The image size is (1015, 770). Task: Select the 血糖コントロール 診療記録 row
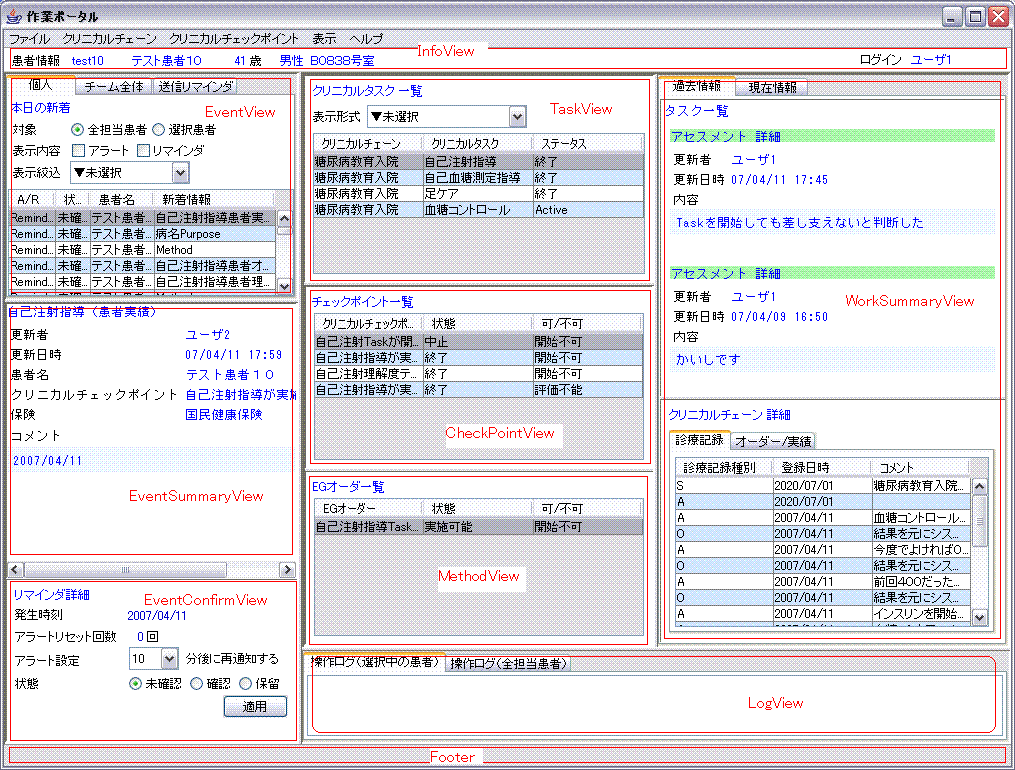tap(823, 518)
